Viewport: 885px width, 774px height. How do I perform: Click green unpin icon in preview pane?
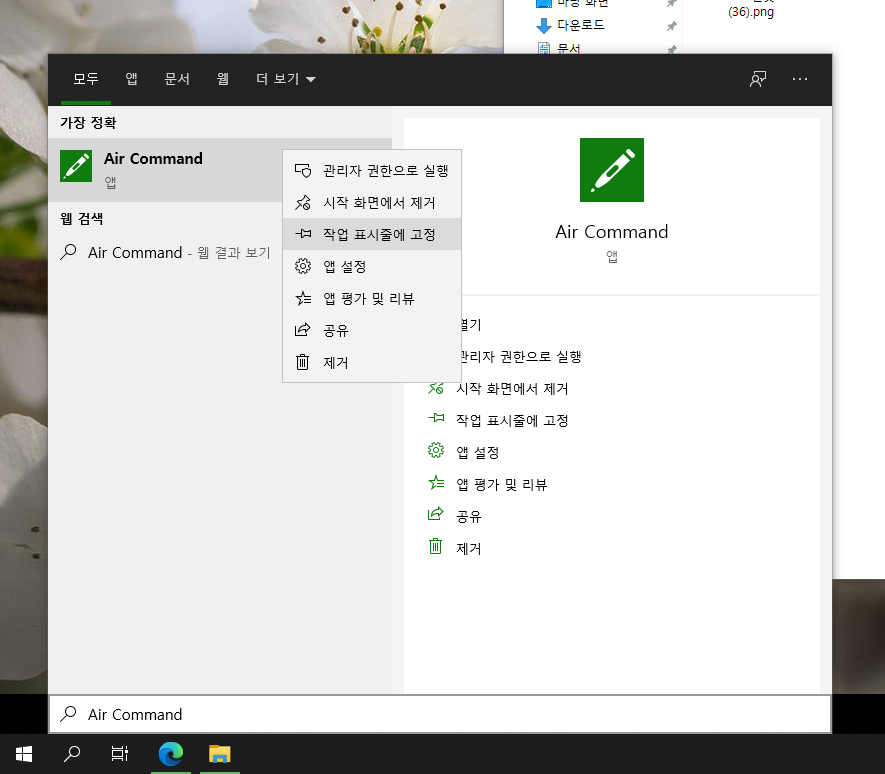click(x=436, y=388)
